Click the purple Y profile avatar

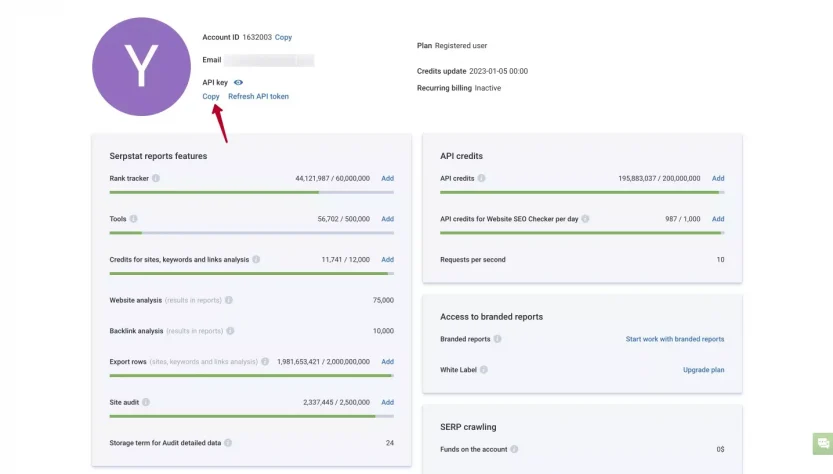click(x=140, y=65)
